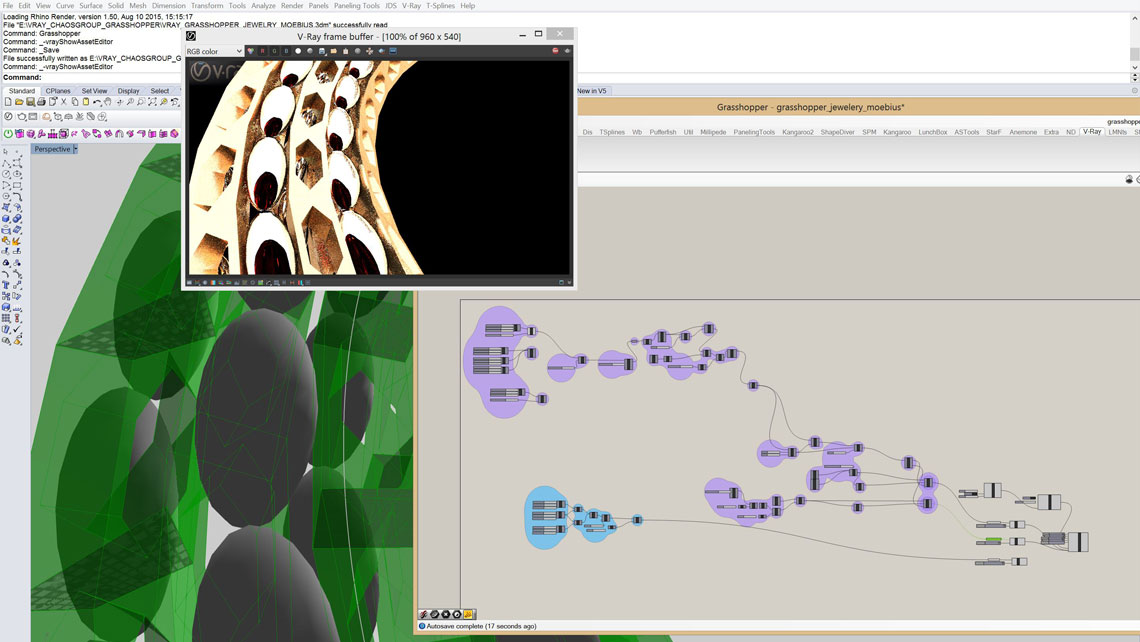Create a new file in Rhino toolbar
The width and height of the screenshot is (1140, 642).
[x=8, y=103]
